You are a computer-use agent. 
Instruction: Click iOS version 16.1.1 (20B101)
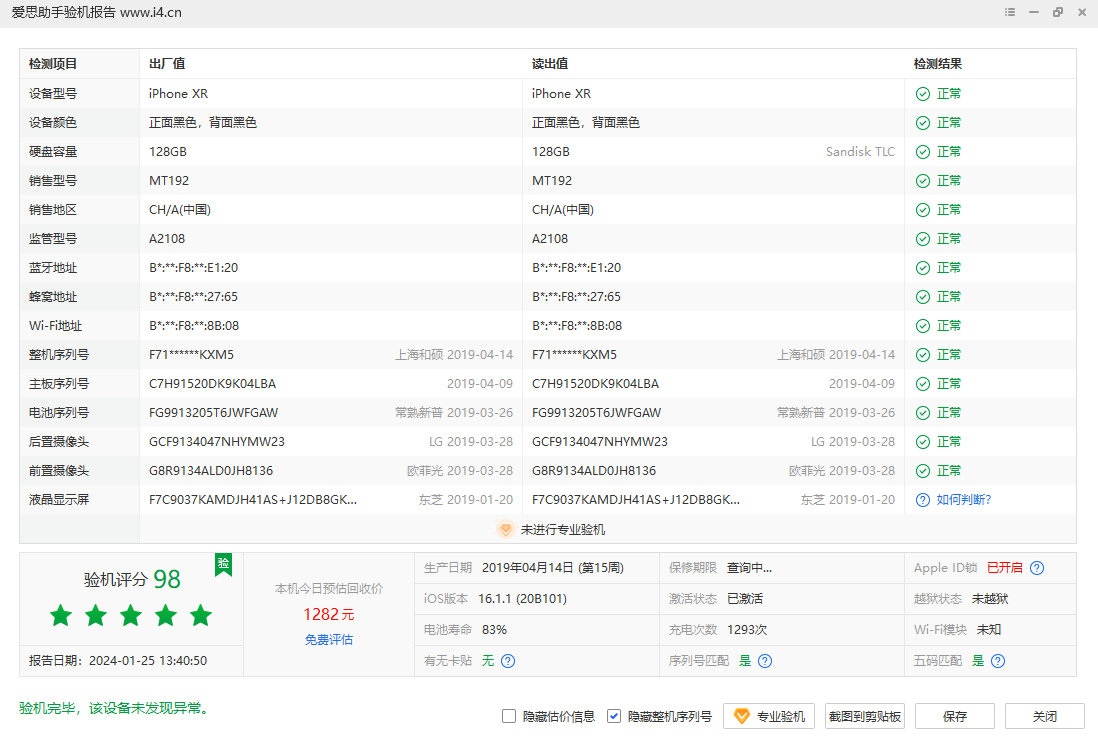coord(522,598)
